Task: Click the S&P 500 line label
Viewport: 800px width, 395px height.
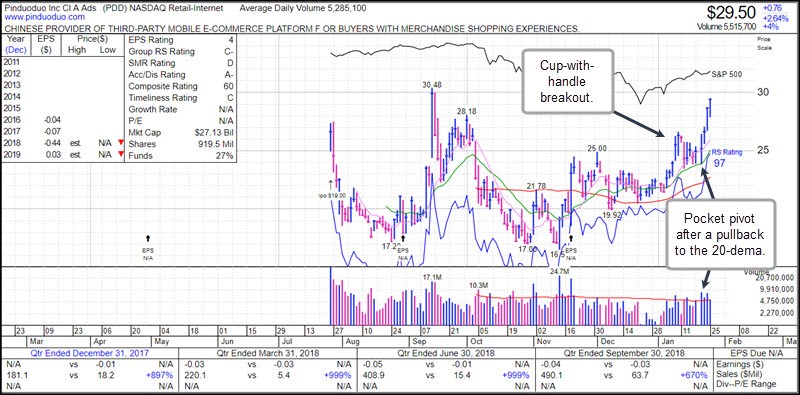Action: tap(728, 75)
